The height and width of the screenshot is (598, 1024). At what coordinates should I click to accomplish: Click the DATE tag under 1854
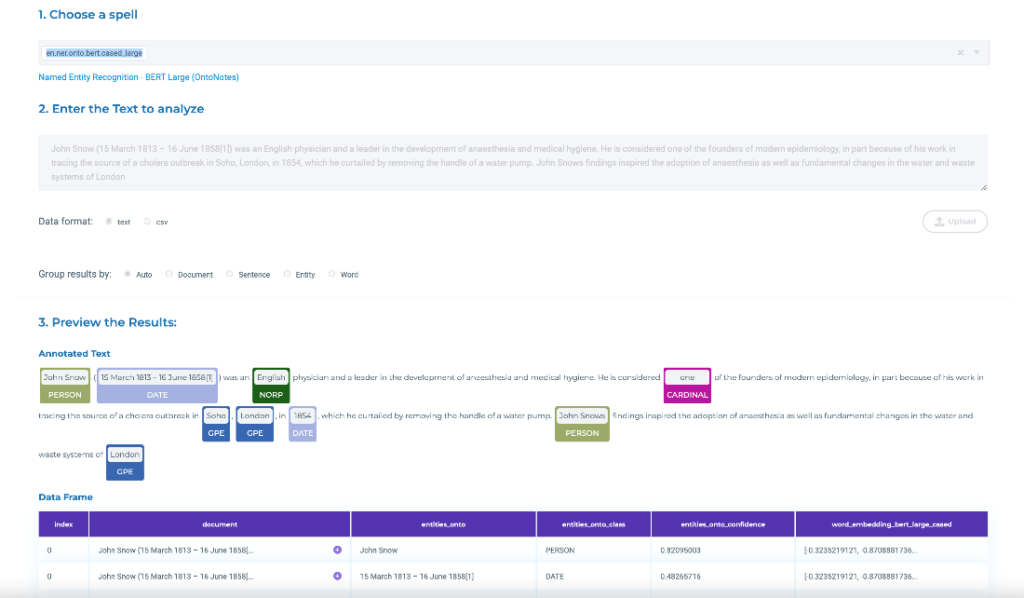303,431
